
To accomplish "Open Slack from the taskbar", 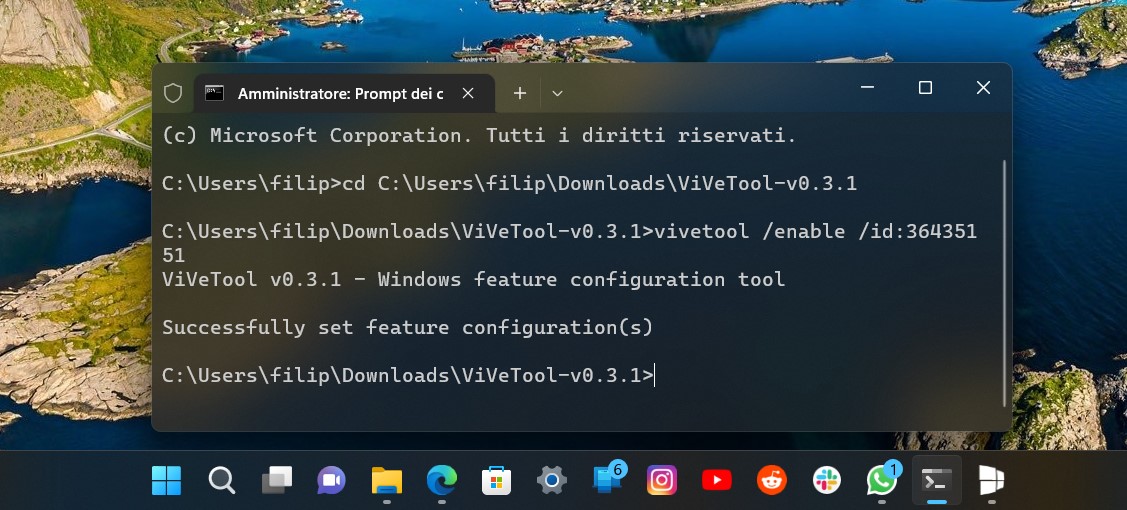I will 827,480.
